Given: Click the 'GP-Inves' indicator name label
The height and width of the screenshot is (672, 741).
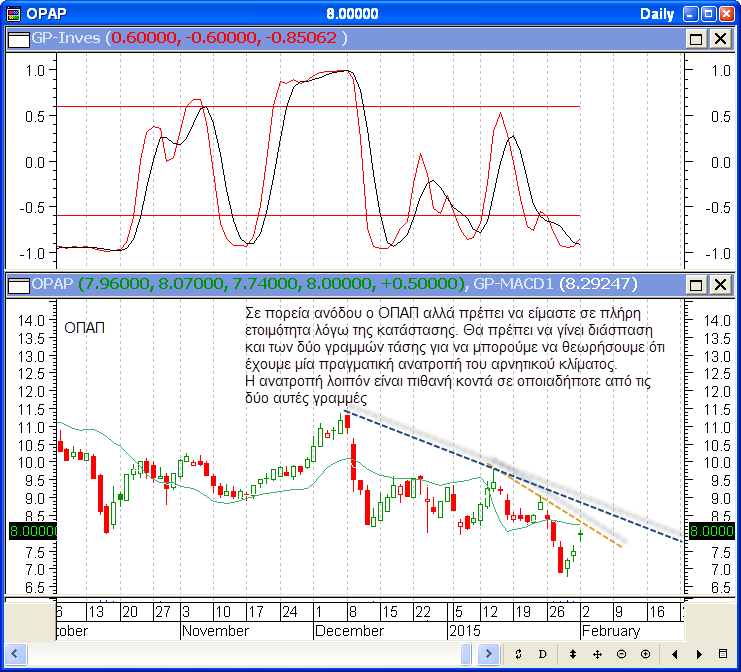Looking at the screenshot, I should [x=66, y=38].
